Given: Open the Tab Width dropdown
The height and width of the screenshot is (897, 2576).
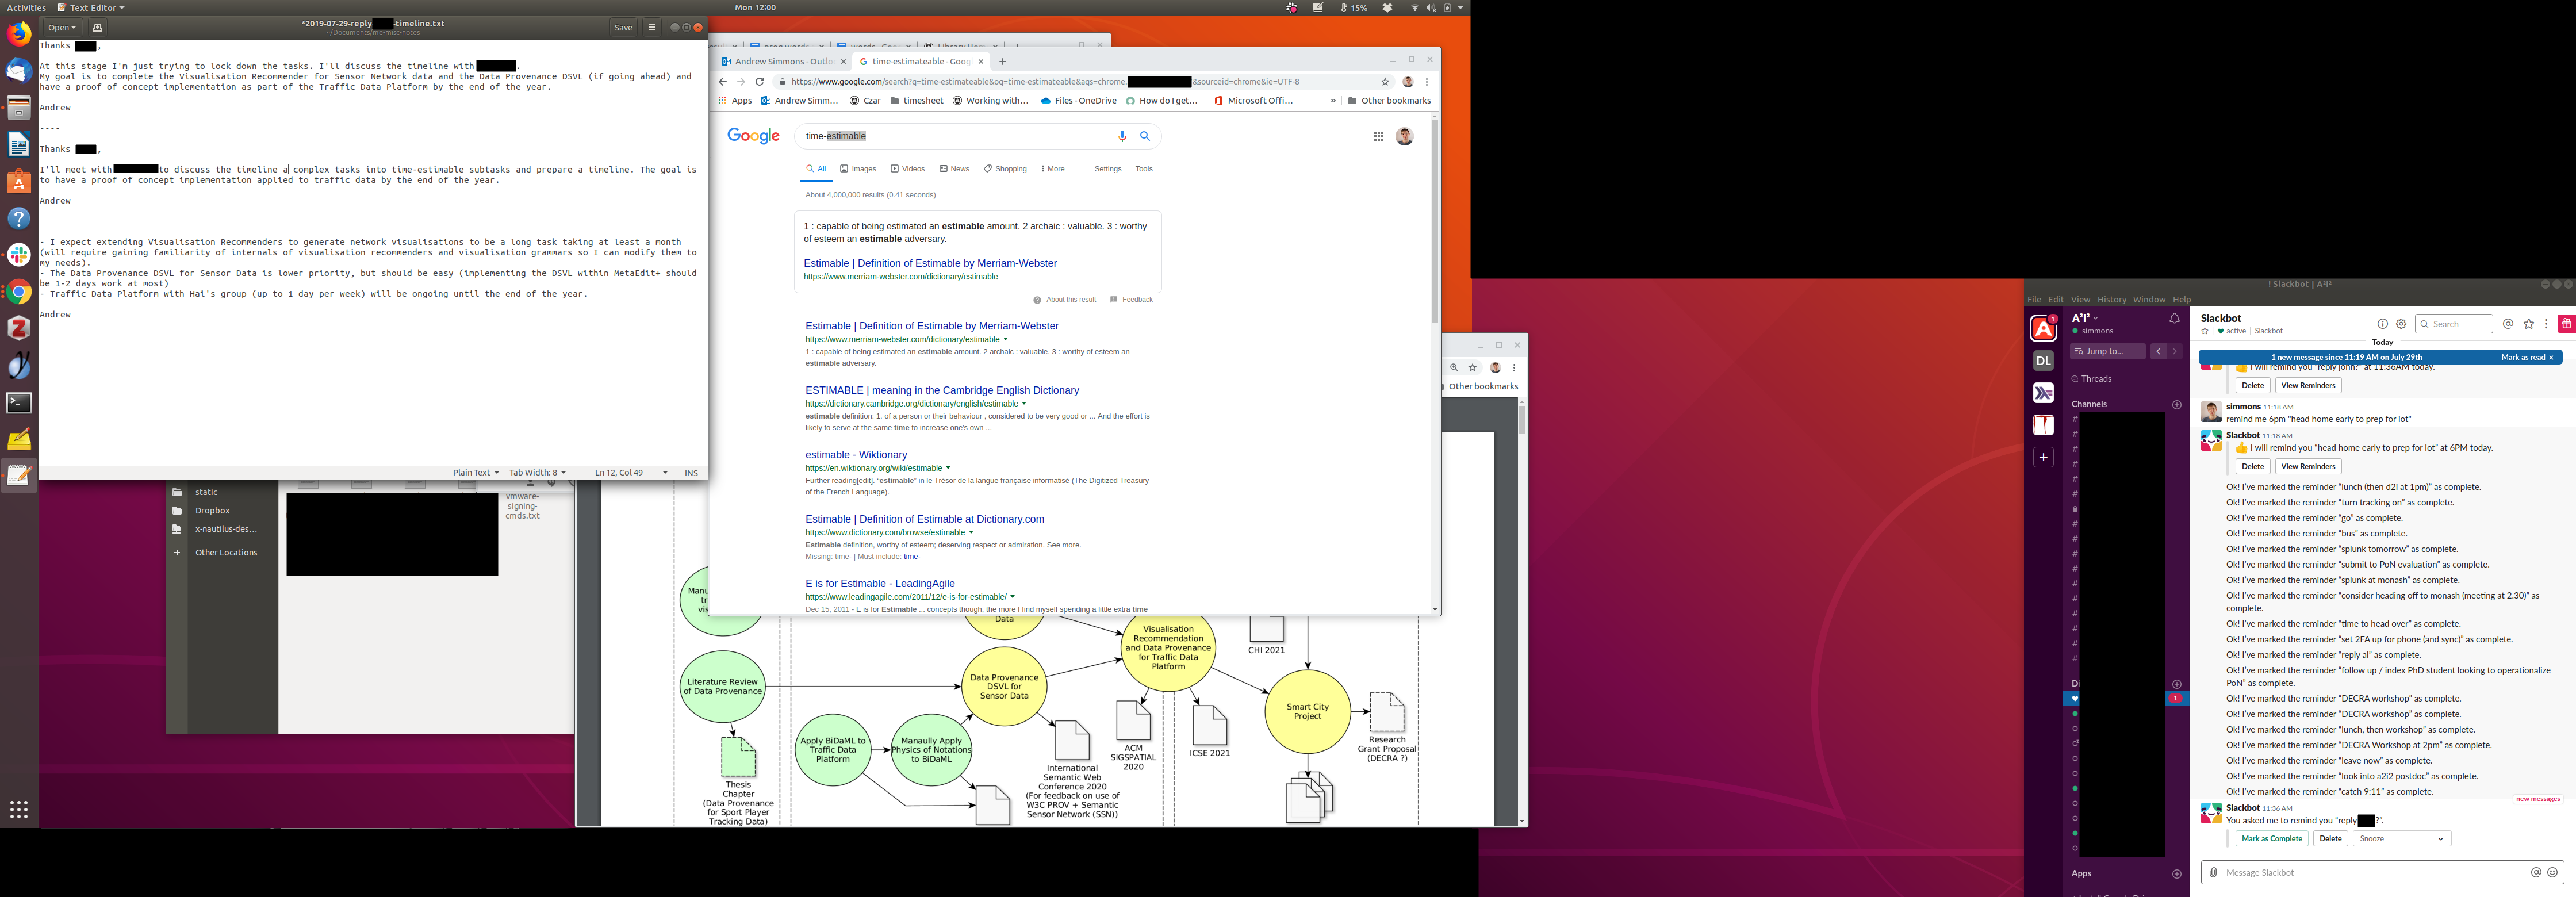Looking at the screenshot, I should pyautogui.click(x=537, y=473).
